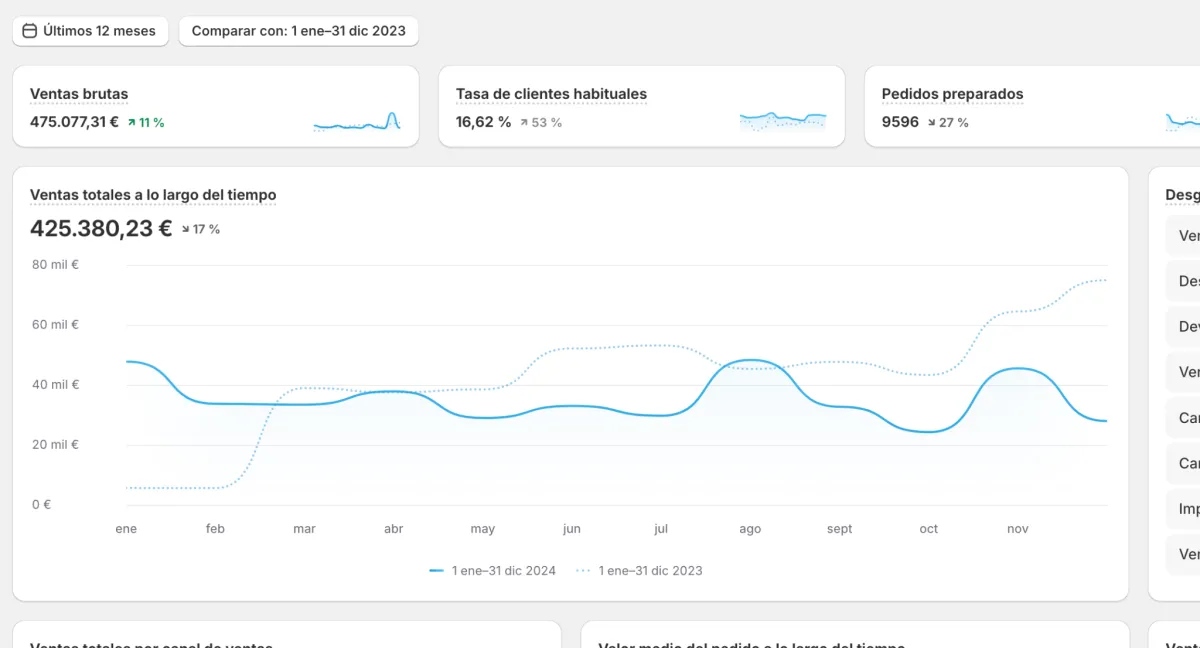Open the "Ventas brutas" report title

tap(79, 94)
